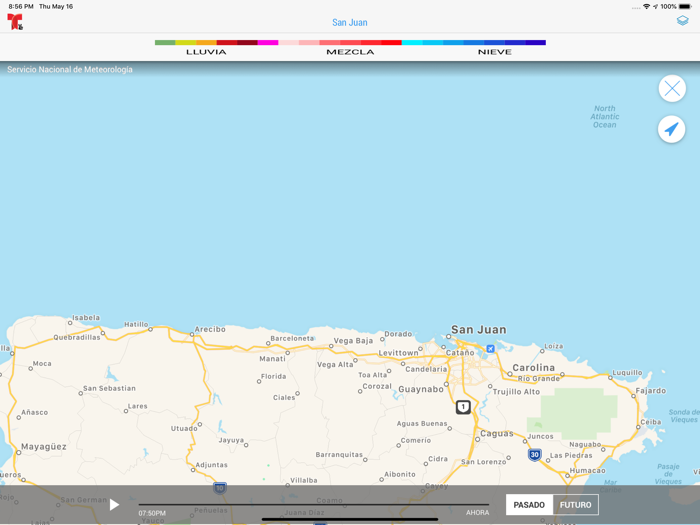
Task: Click the AHORA timeline end label
Action: pyautogui.click(x=477, y=512)
